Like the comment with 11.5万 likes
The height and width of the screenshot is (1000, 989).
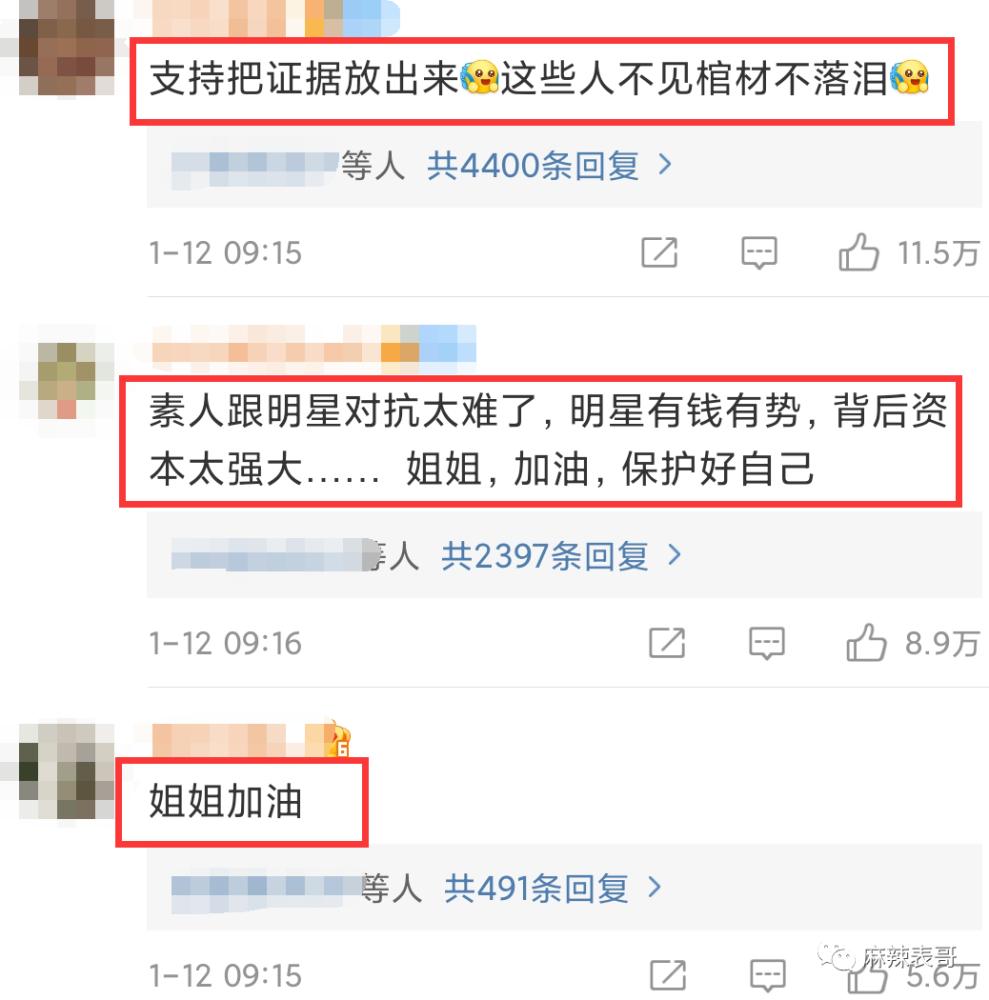click(858, 253)
